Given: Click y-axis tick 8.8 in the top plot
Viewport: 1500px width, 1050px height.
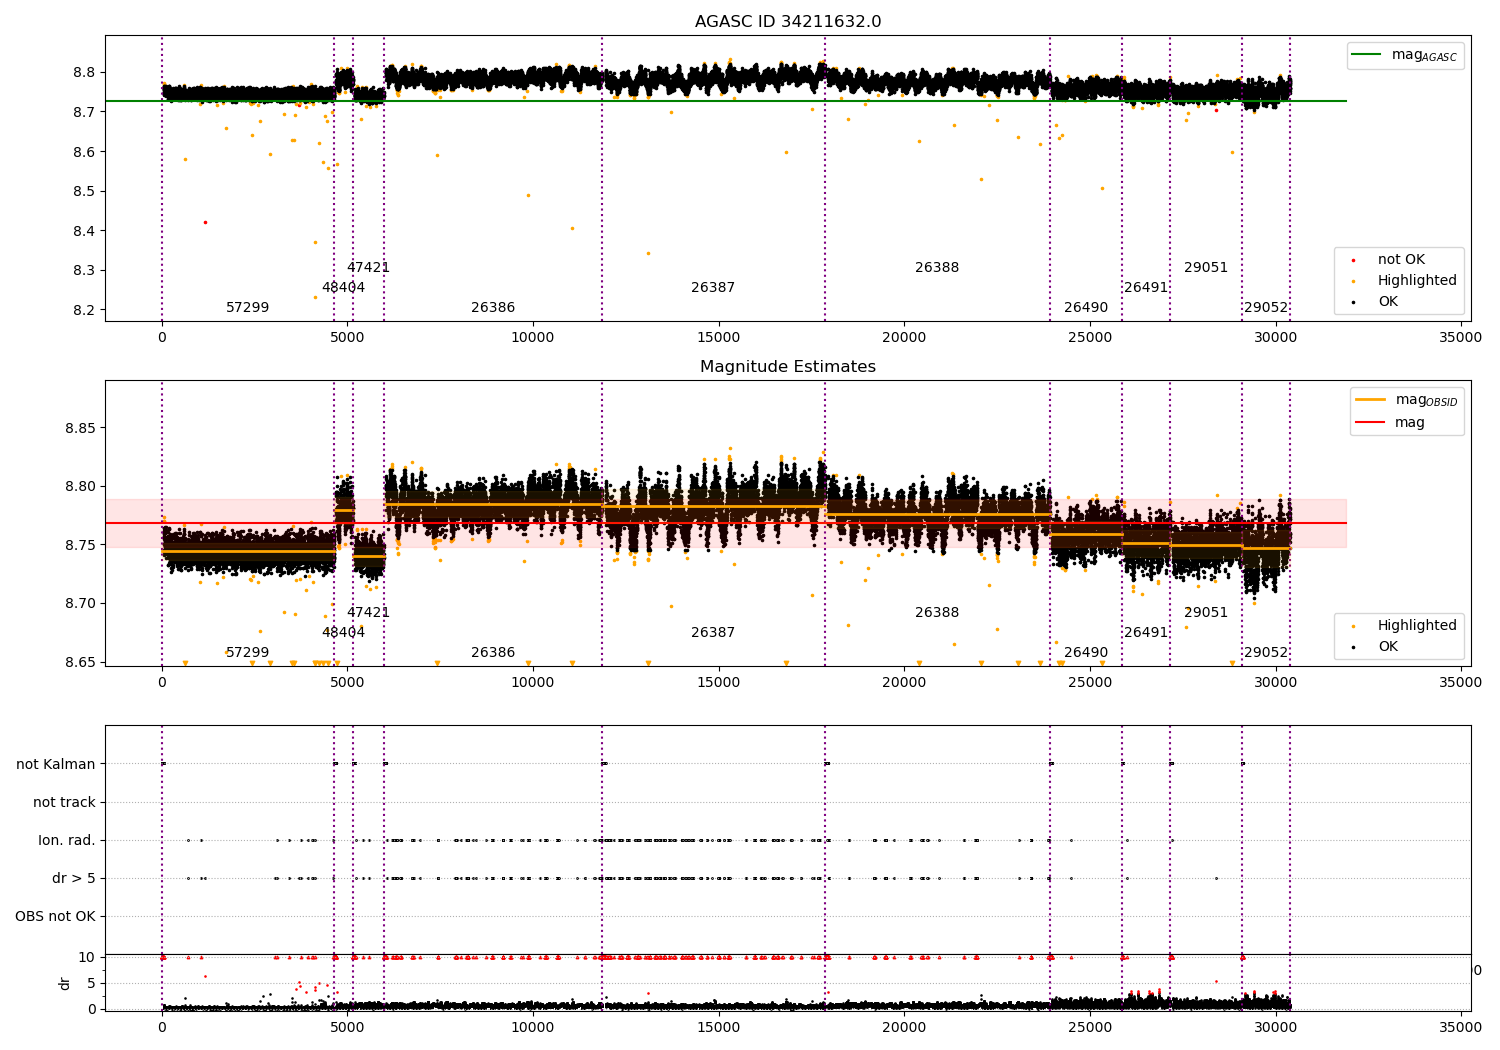Looking at the screenshot, I should tap(84, 73).
